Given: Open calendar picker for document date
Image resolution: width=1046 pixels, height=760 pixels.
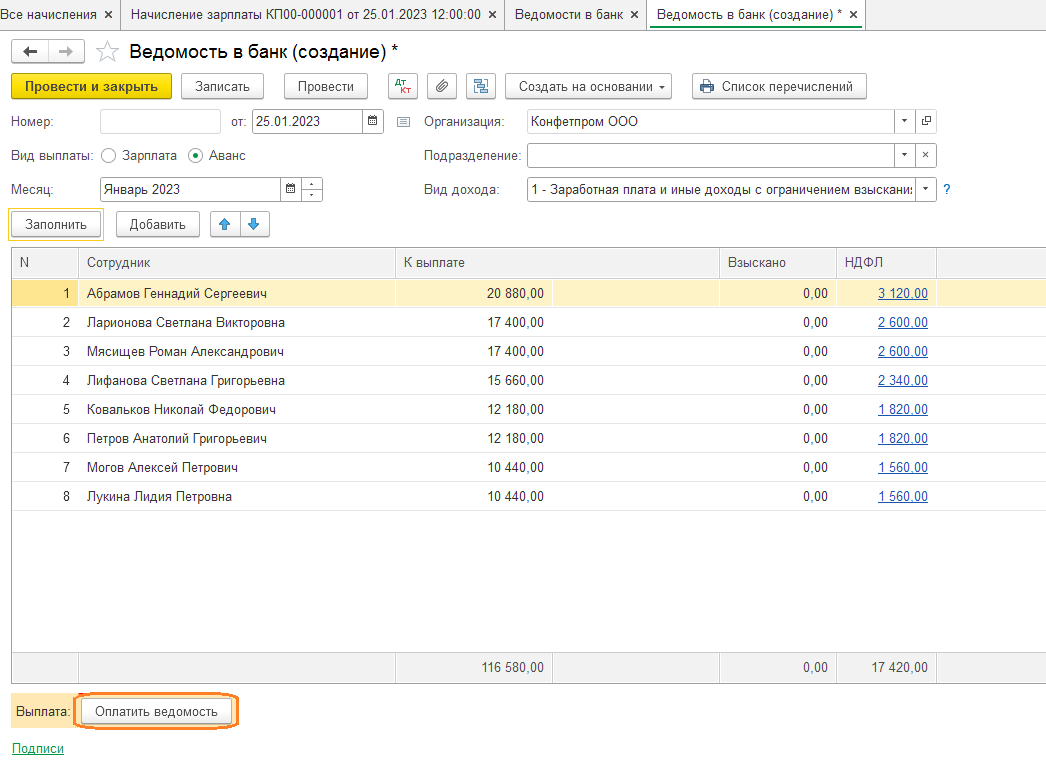Looking at the screenshot, I should pos(373,122).
